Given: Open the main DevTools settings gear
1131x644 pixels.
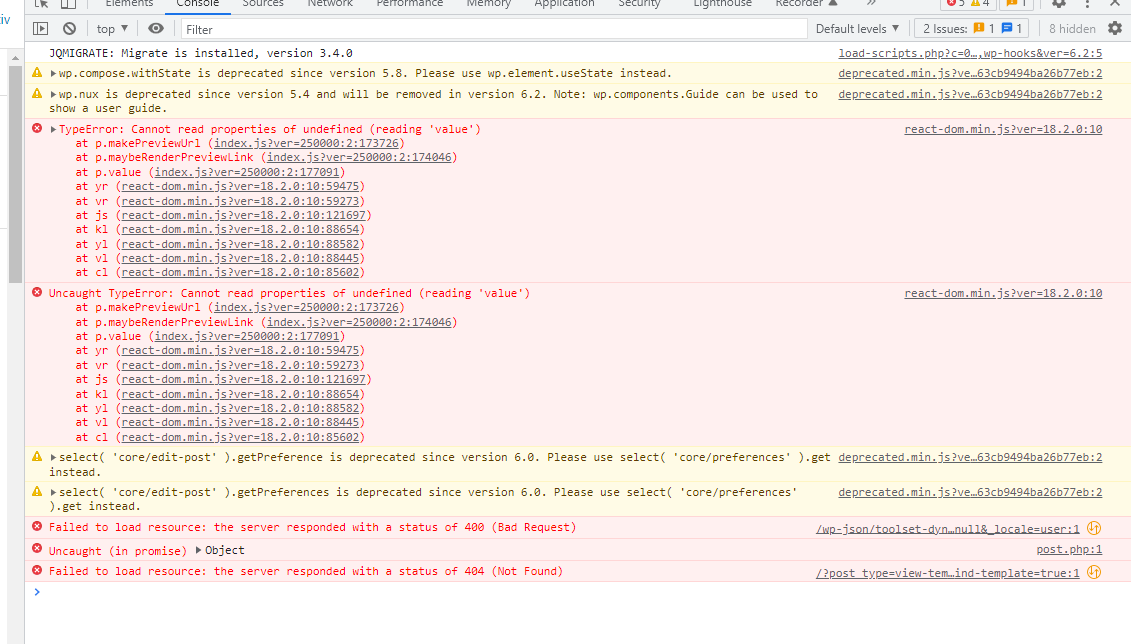Looking at the screenshot, I should tap(1059, 5).
